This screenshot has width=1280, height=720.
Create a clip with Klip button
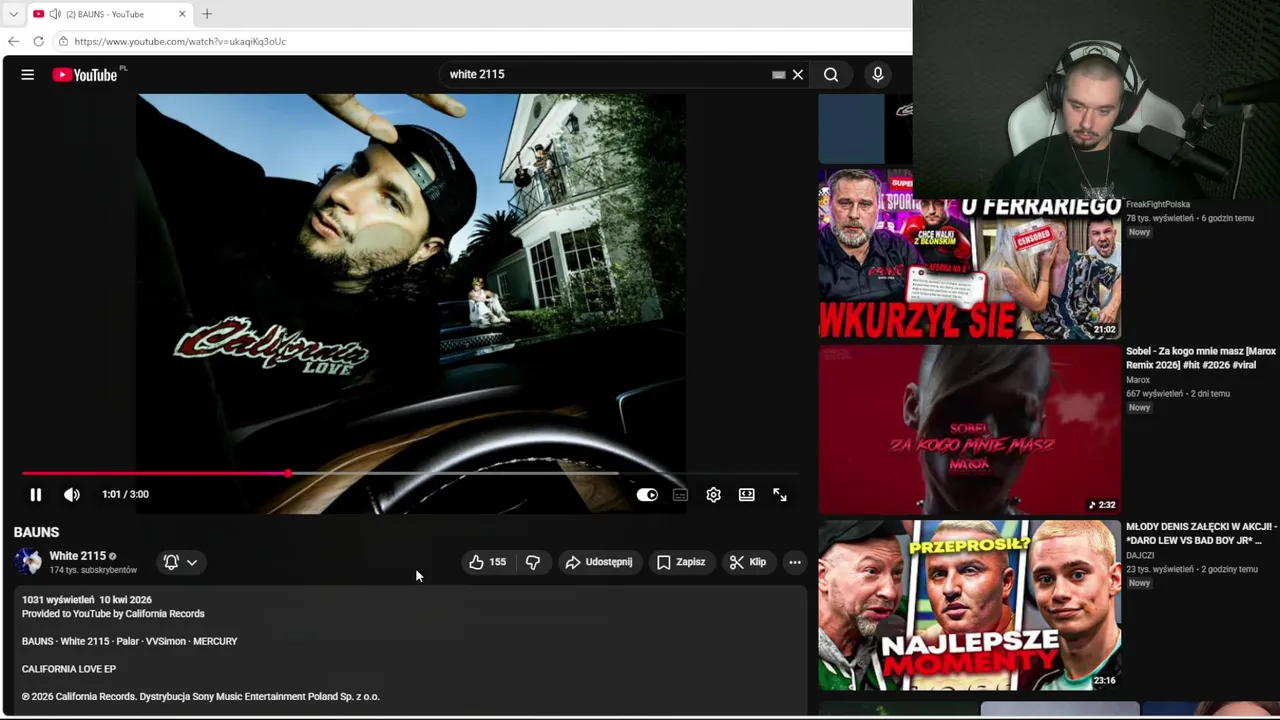[x=747, y=562]
